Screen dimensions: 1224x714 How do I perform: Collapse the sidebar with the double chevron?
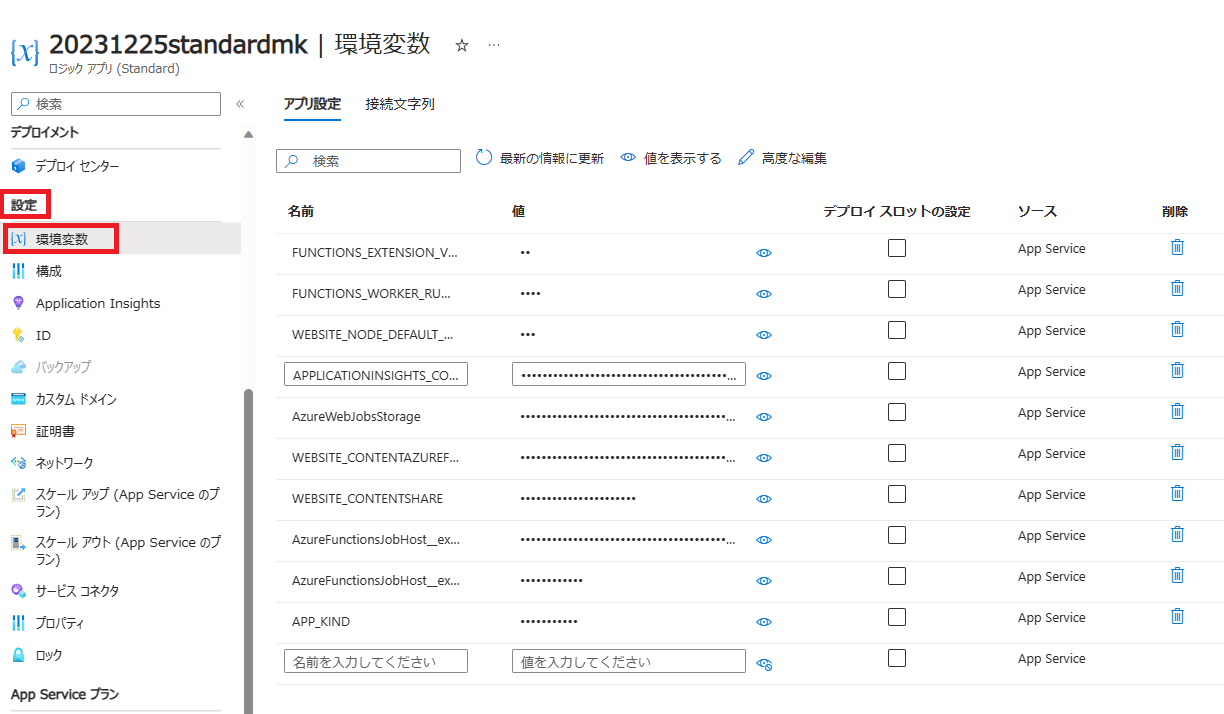tap(240, 104)
